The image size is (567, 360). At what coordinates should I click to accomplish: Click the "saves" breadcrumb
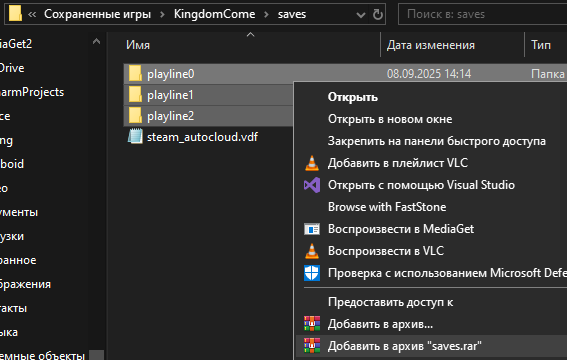click(292, 14)
